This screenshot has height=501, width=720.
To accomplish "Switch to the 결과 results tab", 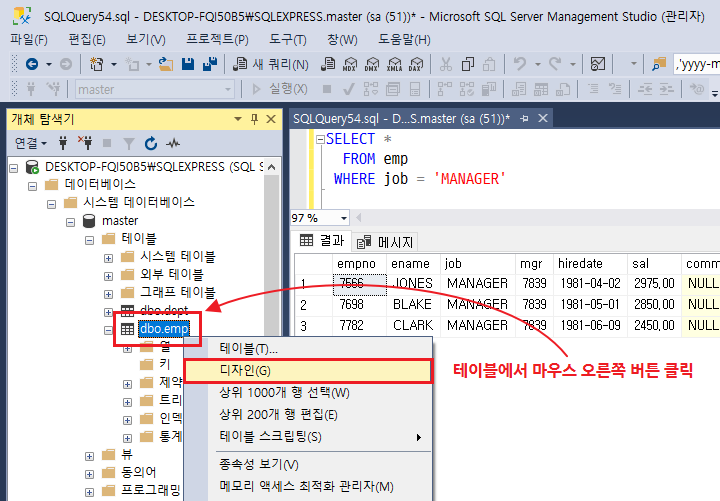I will click(x=322, y=241).
